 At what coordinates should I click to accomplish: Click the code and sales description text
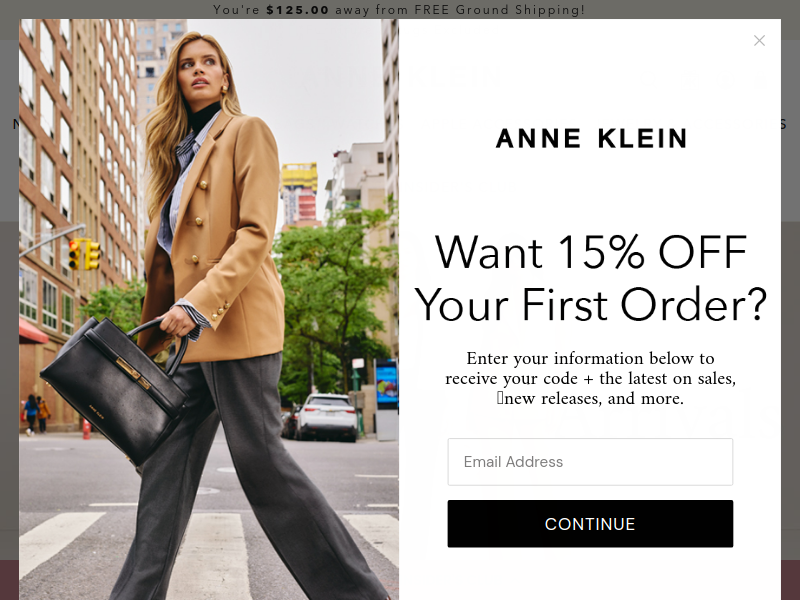pyautogui.click(x=590, y=378)
